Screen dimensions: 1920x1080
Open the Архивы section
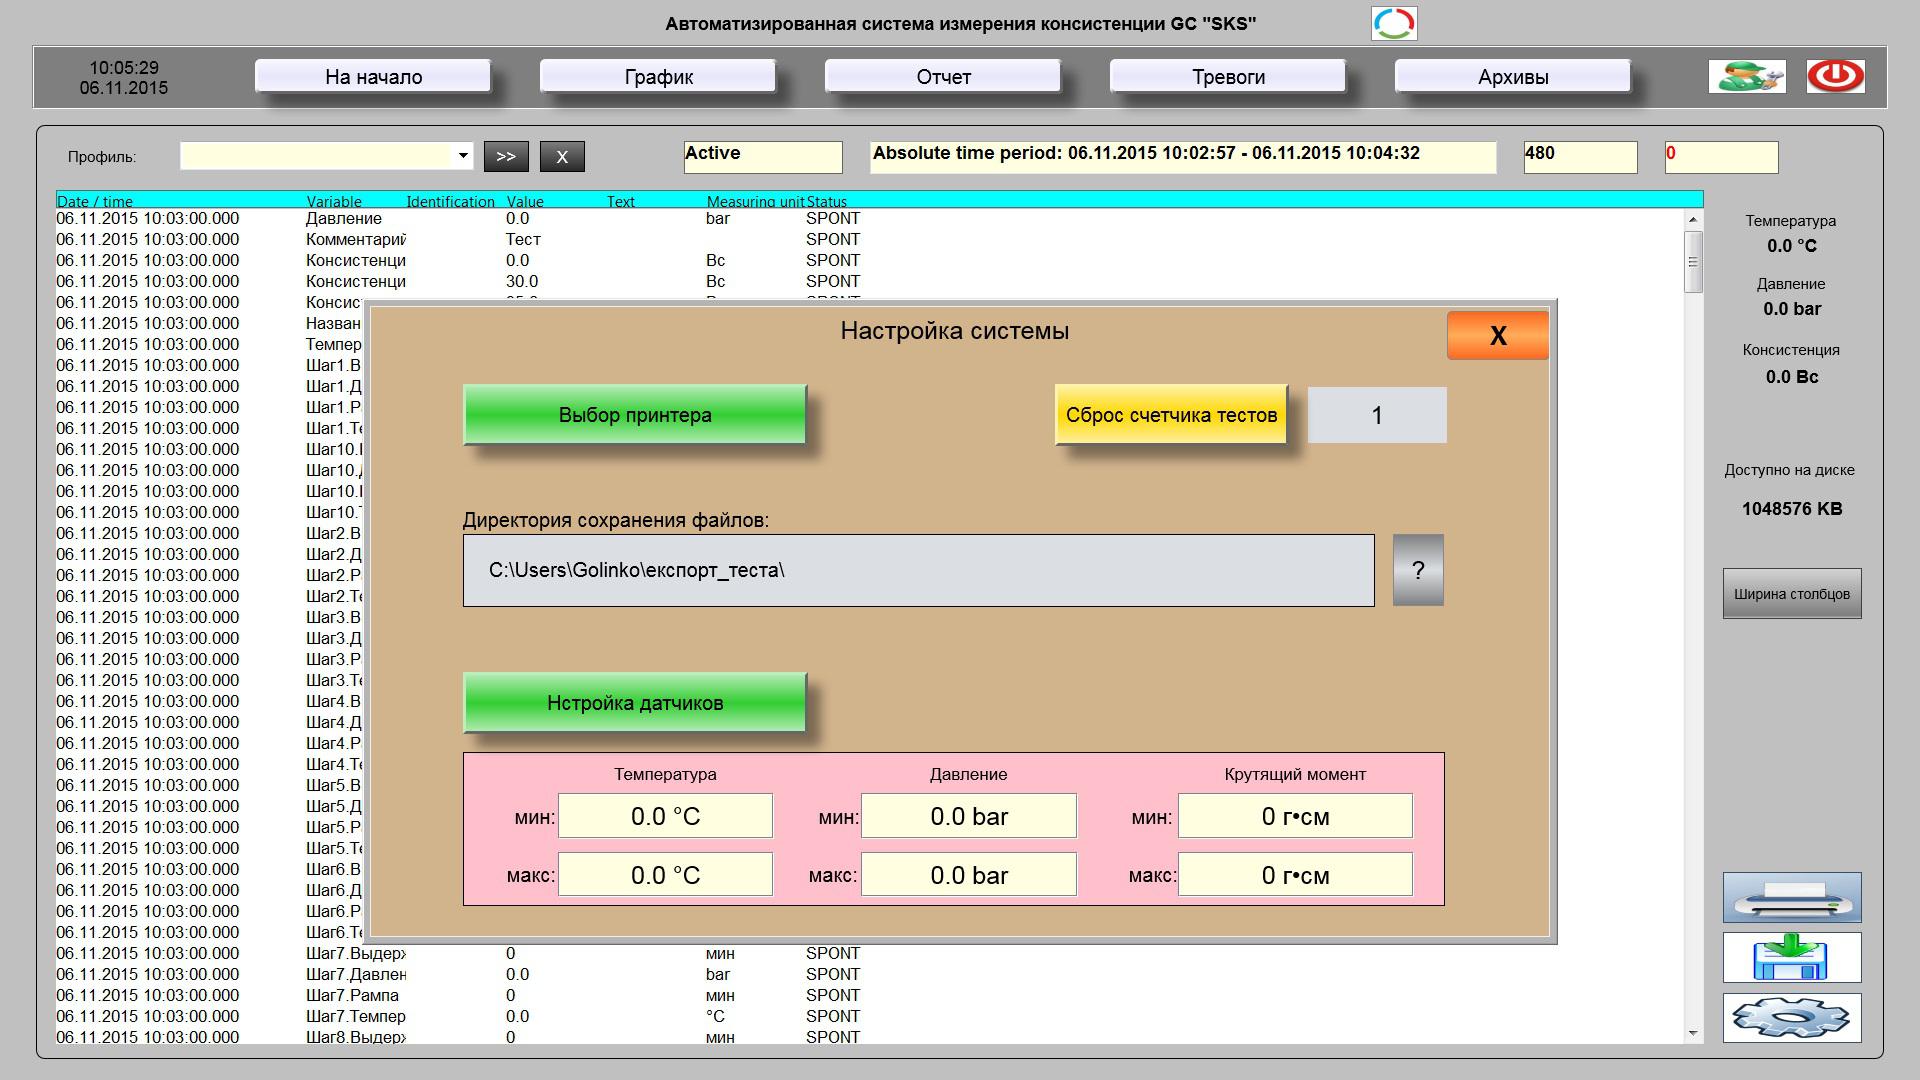pyautogui.click(x=1512, y=77)
